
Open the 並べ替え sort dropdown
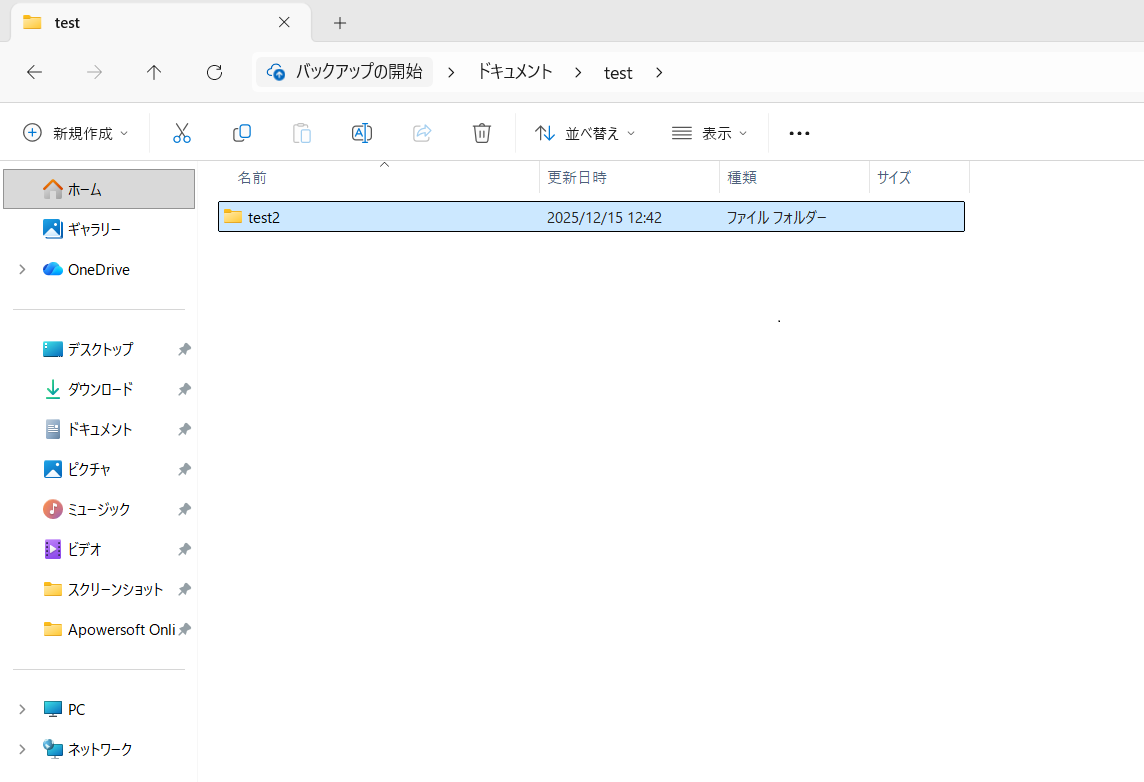pos(585,133)
